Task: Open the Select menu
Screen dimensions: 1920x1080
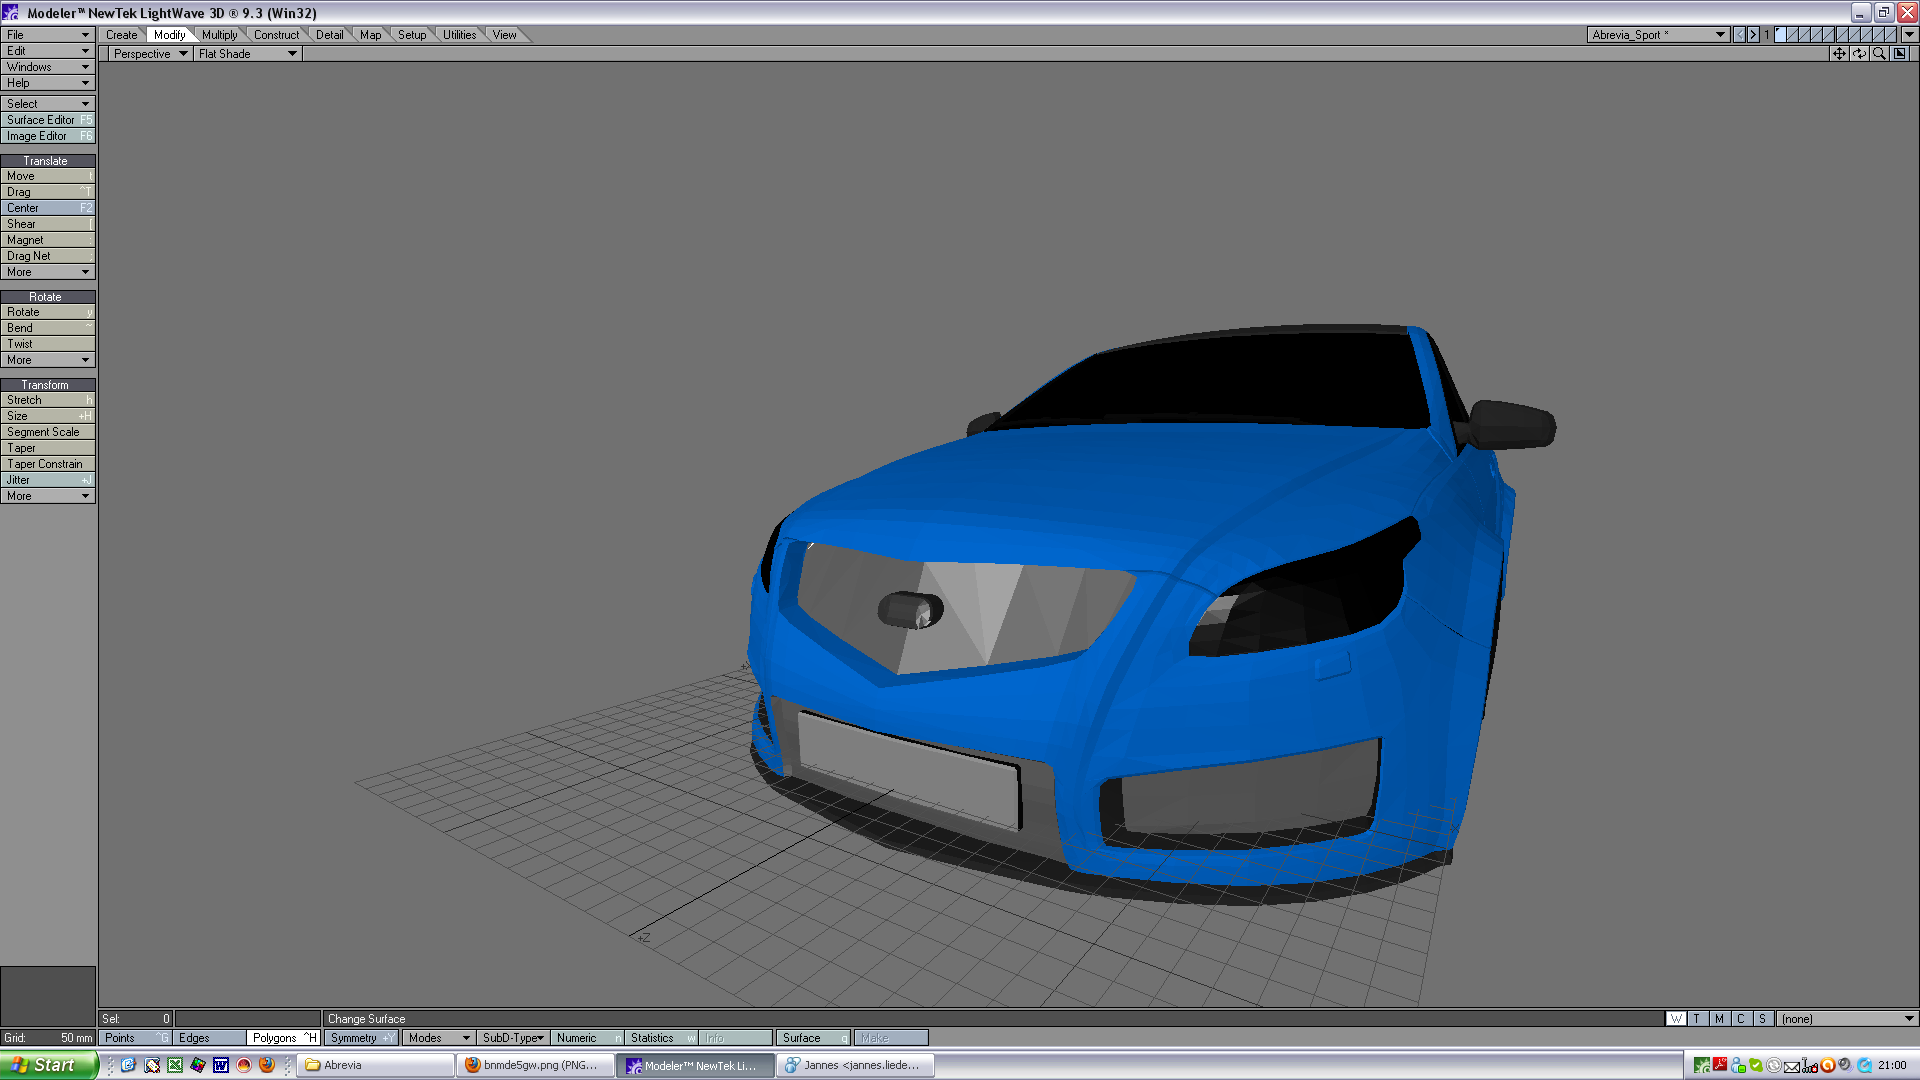Action: point(48,104)
